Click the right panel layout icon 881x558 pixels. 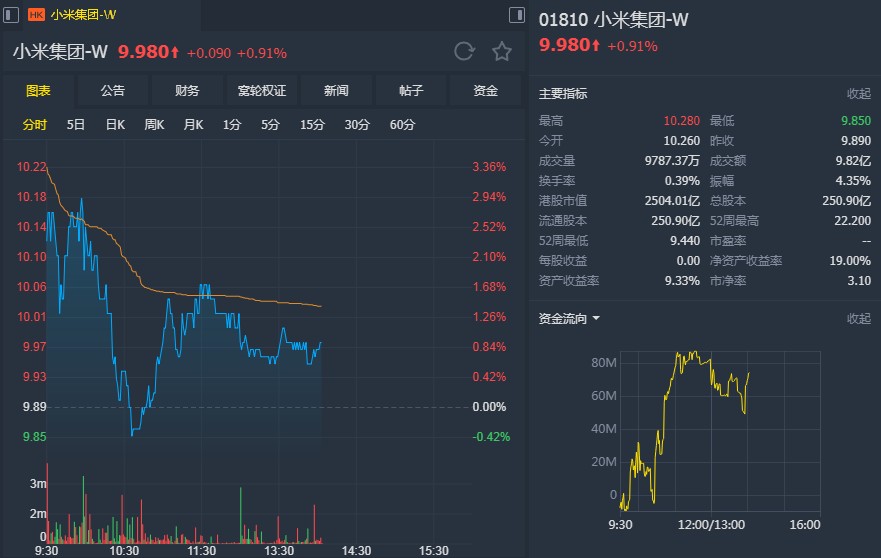(x=516, y=15)
